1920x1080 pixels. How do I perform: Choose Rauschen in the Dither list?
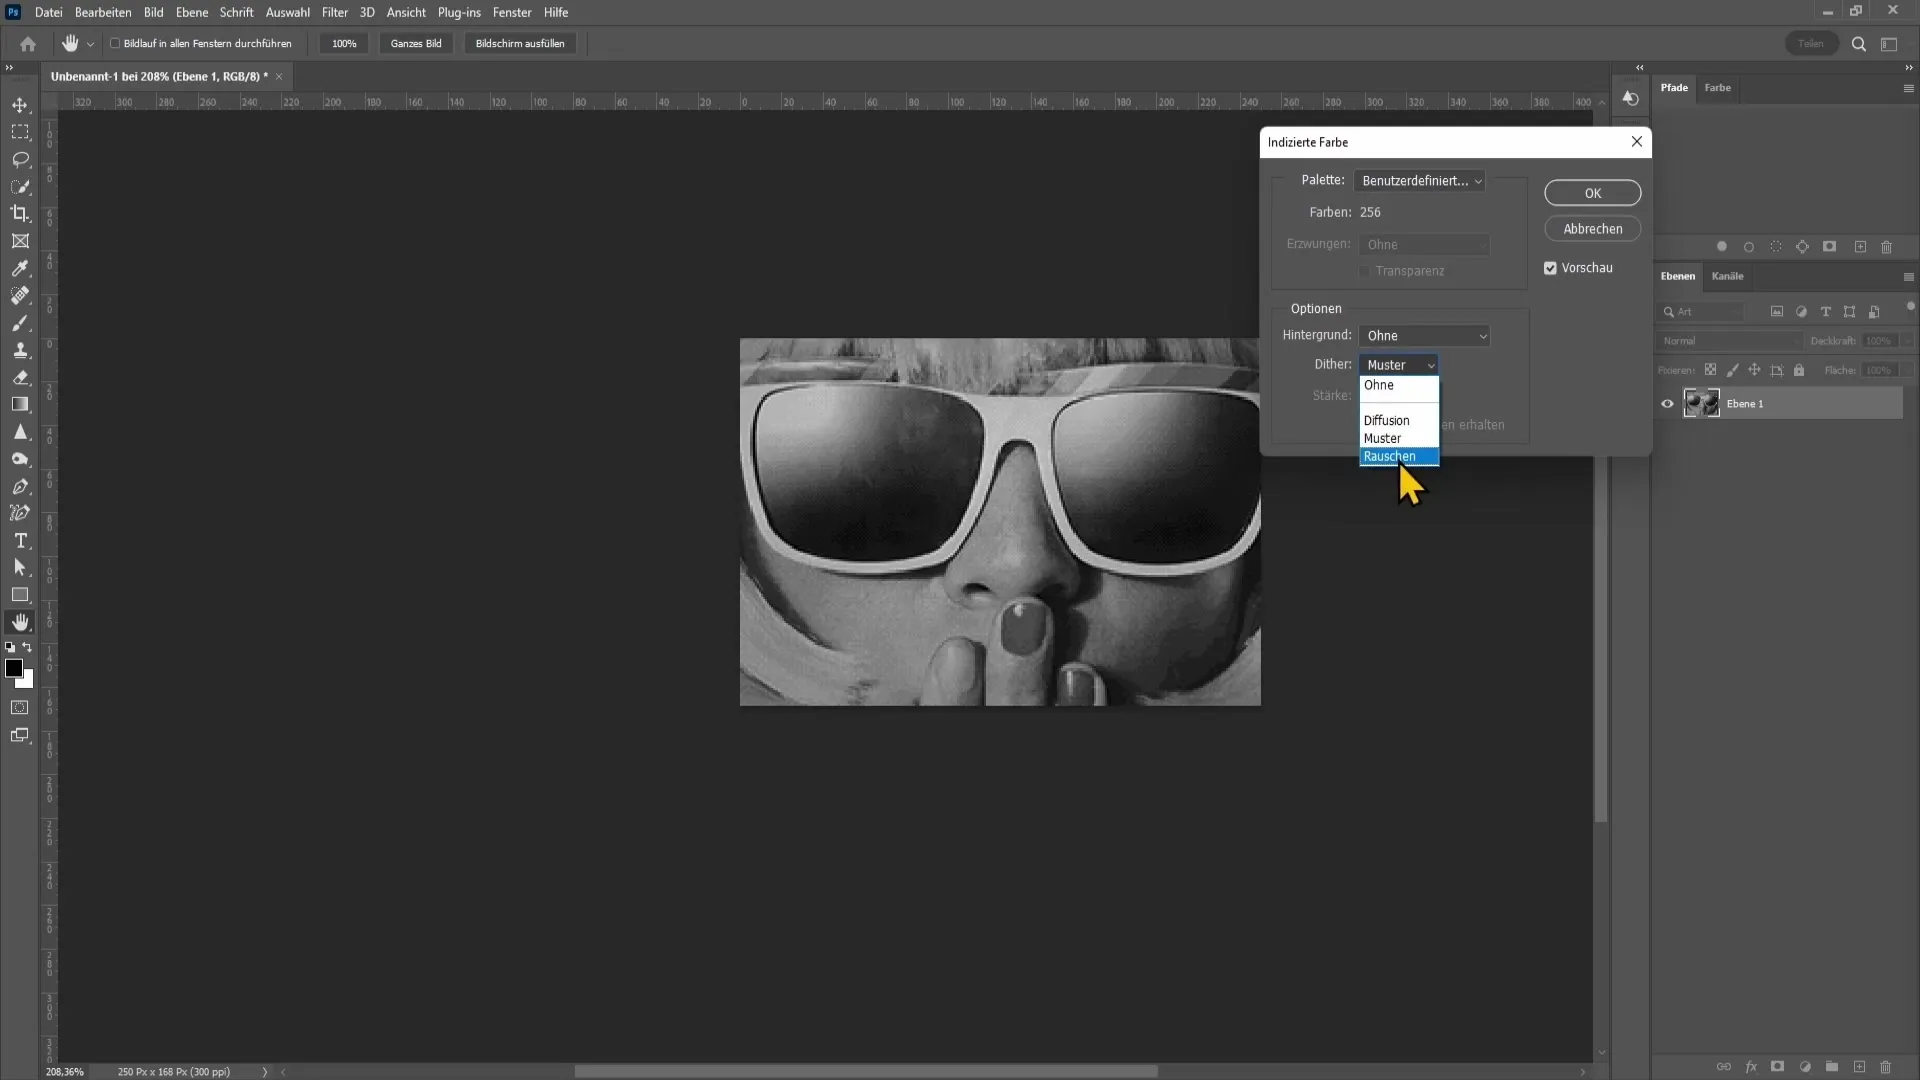click(x=1399, y=457)
